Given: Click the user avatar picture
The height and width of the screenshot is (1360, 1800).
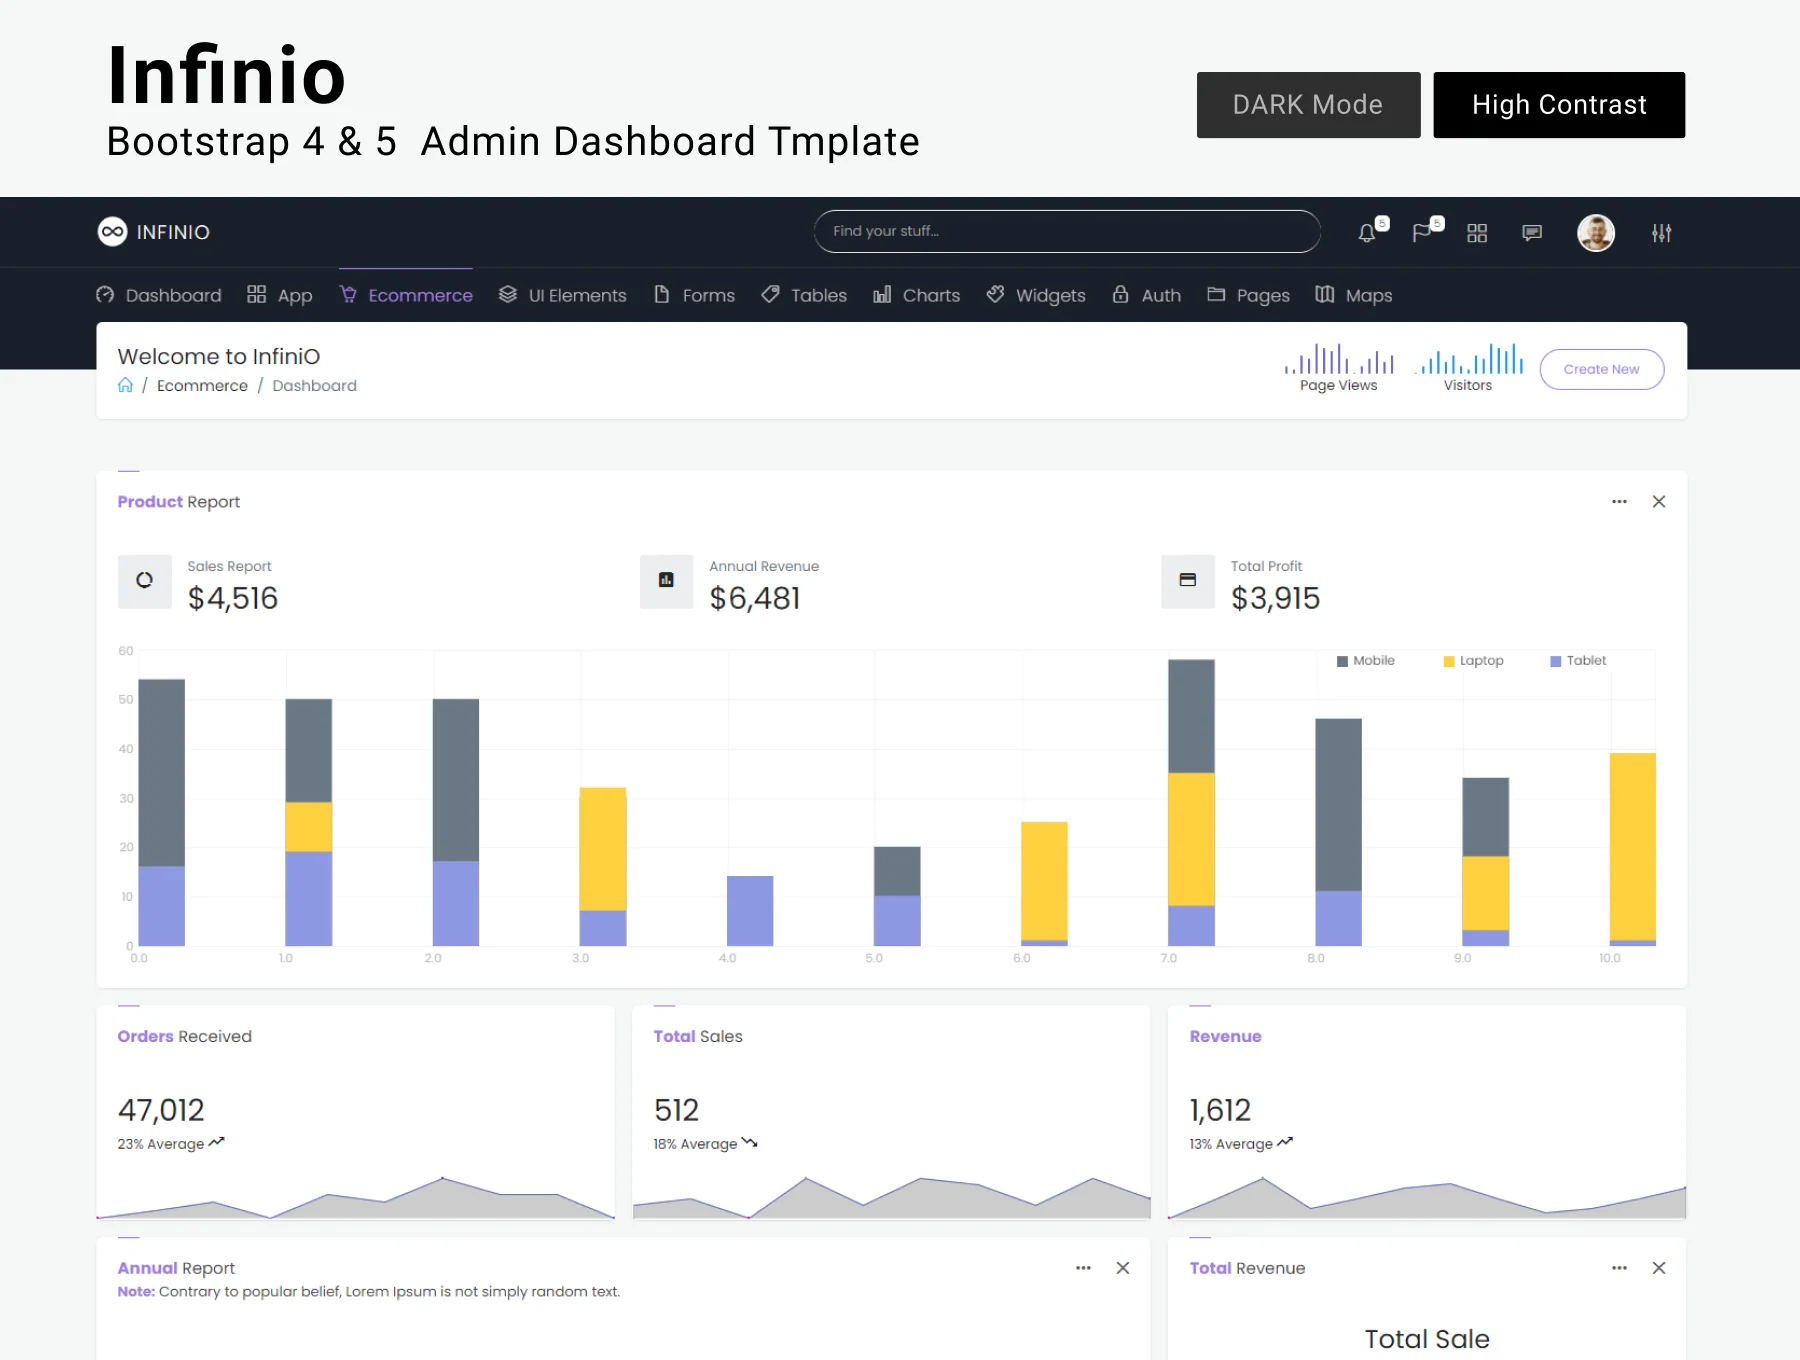Looking at the screenshot, I should click(1596, 233).
